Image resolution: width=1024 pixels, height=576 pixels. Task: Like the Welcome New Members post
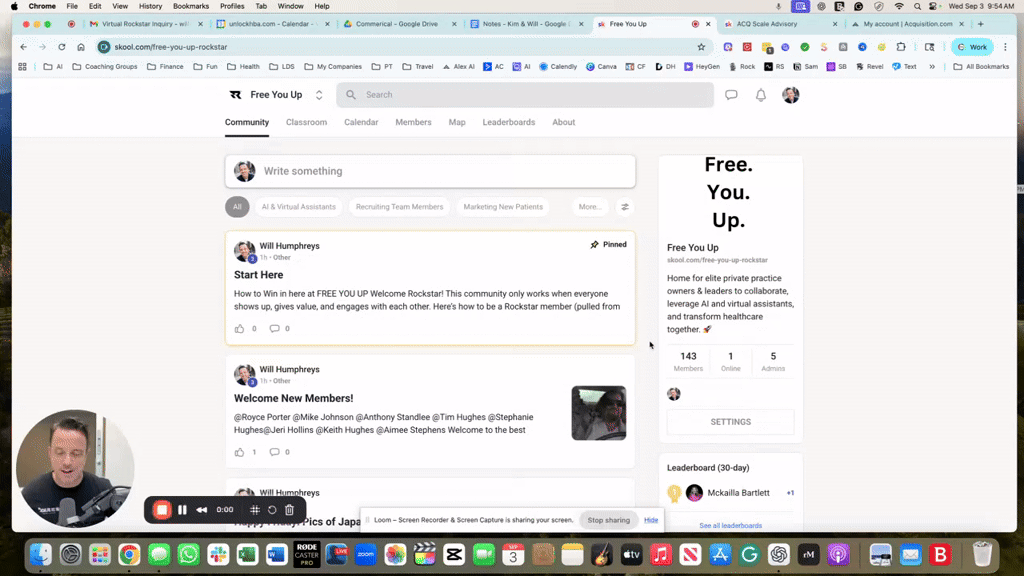point(239,452)
